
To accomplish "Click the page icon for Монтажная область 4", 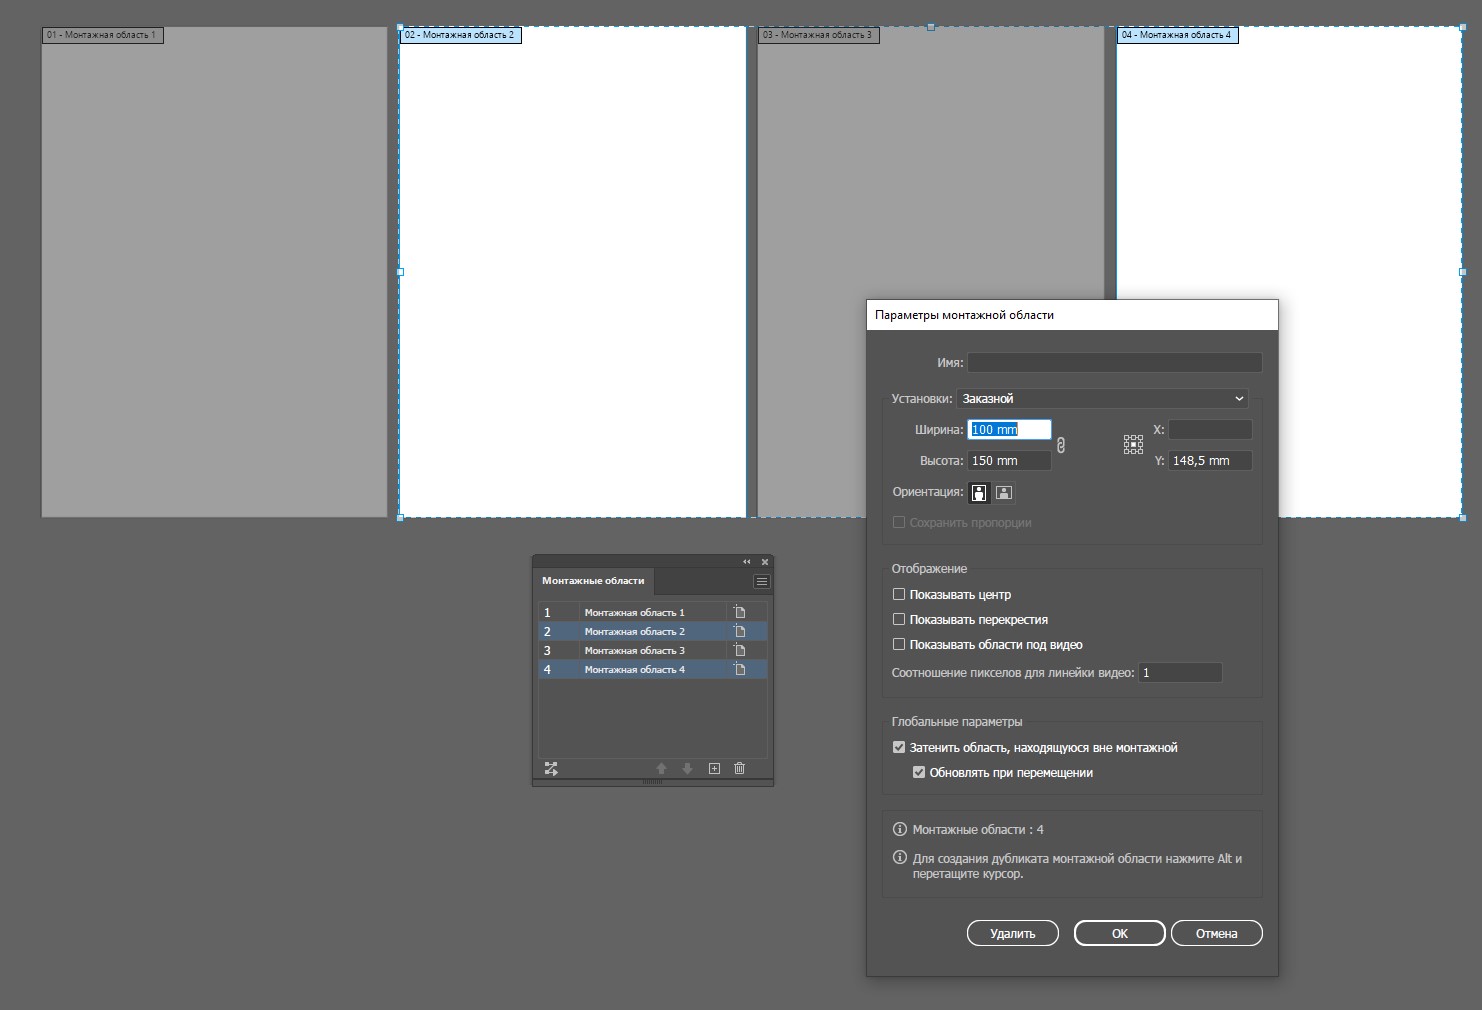I will (740, 669).
